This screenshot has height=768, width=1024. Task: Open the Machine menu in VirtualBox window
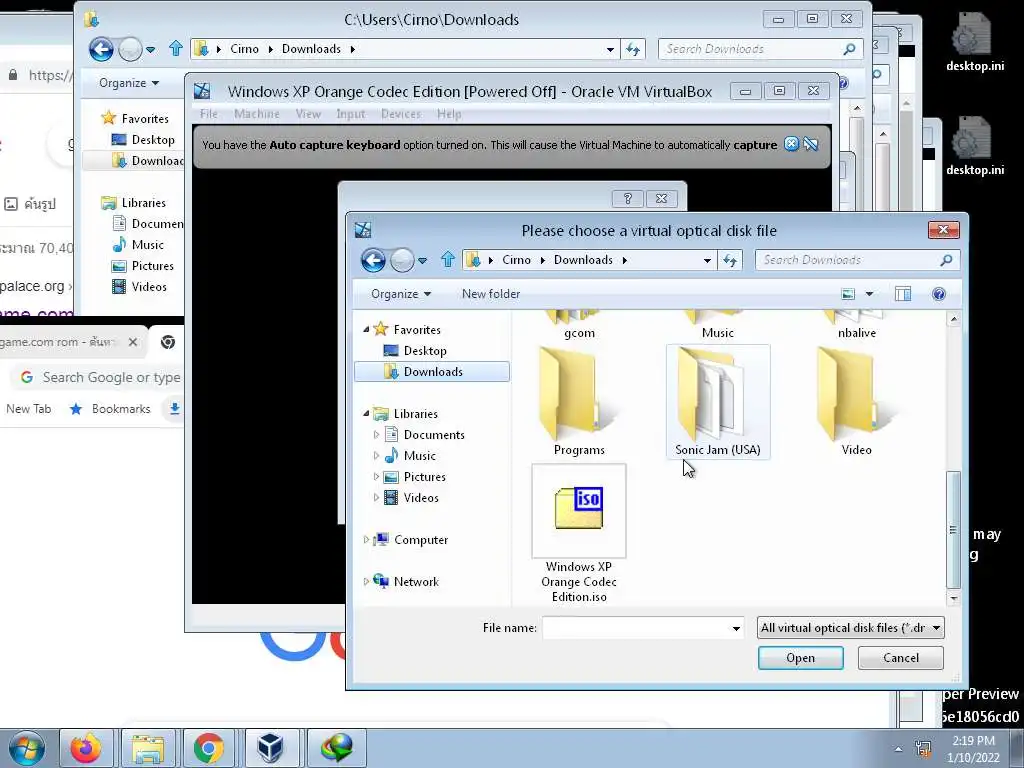(257, 114)
